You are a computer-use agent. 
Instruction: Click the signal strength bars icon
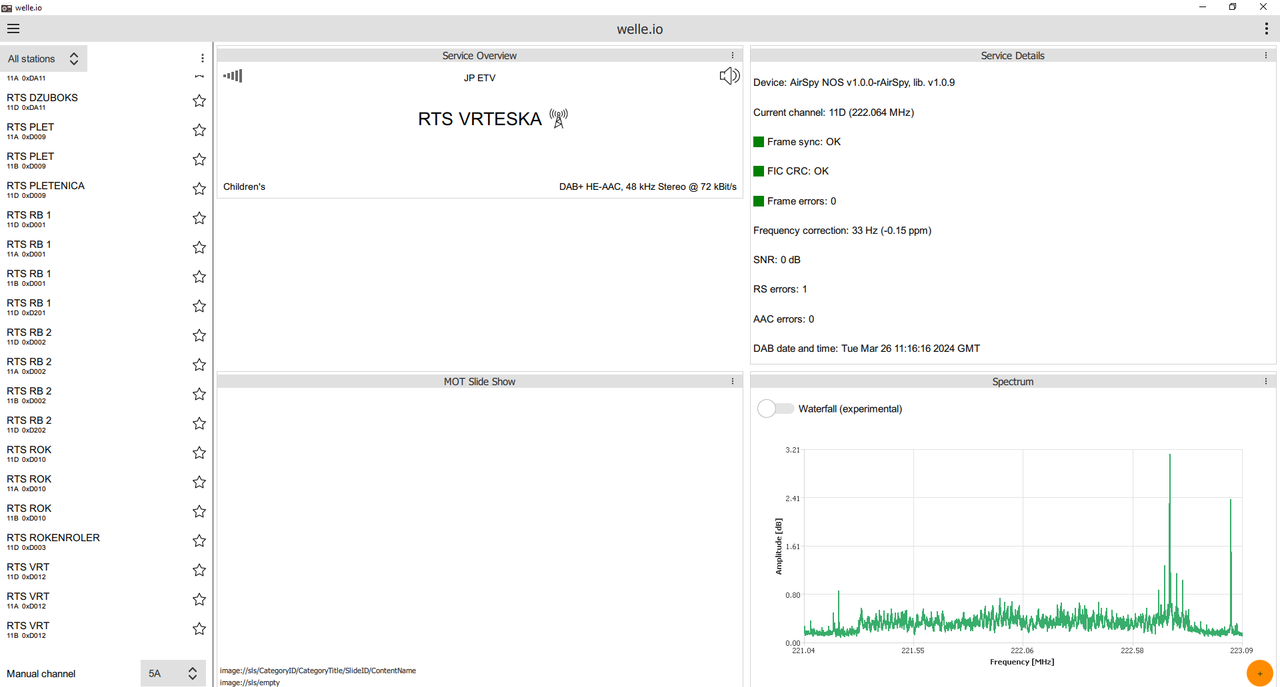[x=232, y=76]
